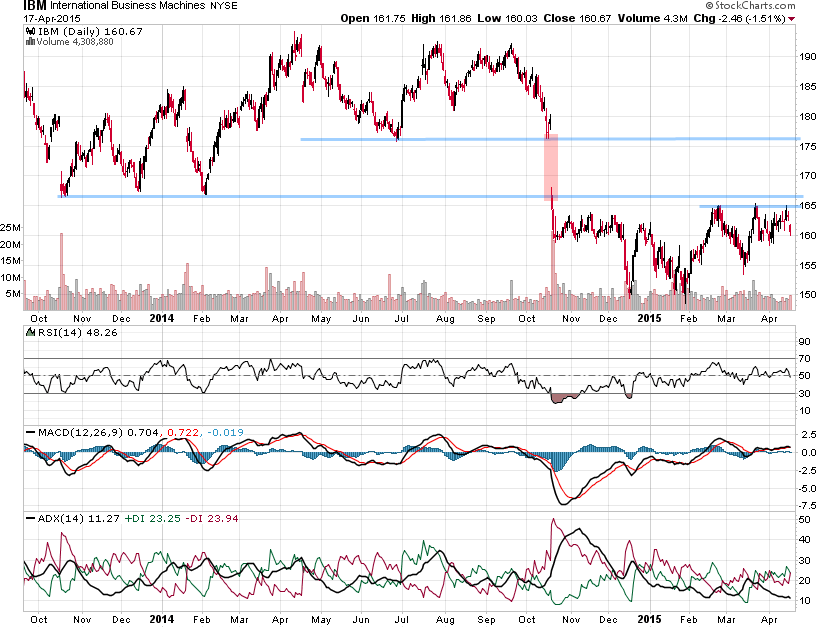Click the red down arrow after Chg
Viewport: 816px width, 627px height.
click(792, 19)
